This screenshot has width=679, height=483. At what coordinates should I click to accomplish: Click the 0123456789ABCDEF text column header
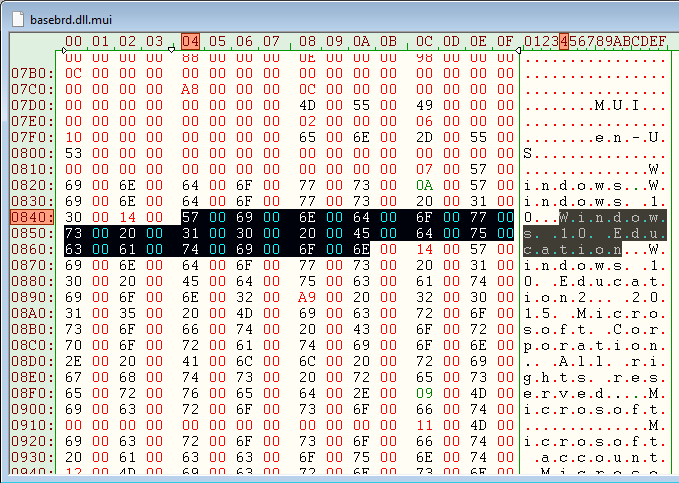(x=595, y=41)
